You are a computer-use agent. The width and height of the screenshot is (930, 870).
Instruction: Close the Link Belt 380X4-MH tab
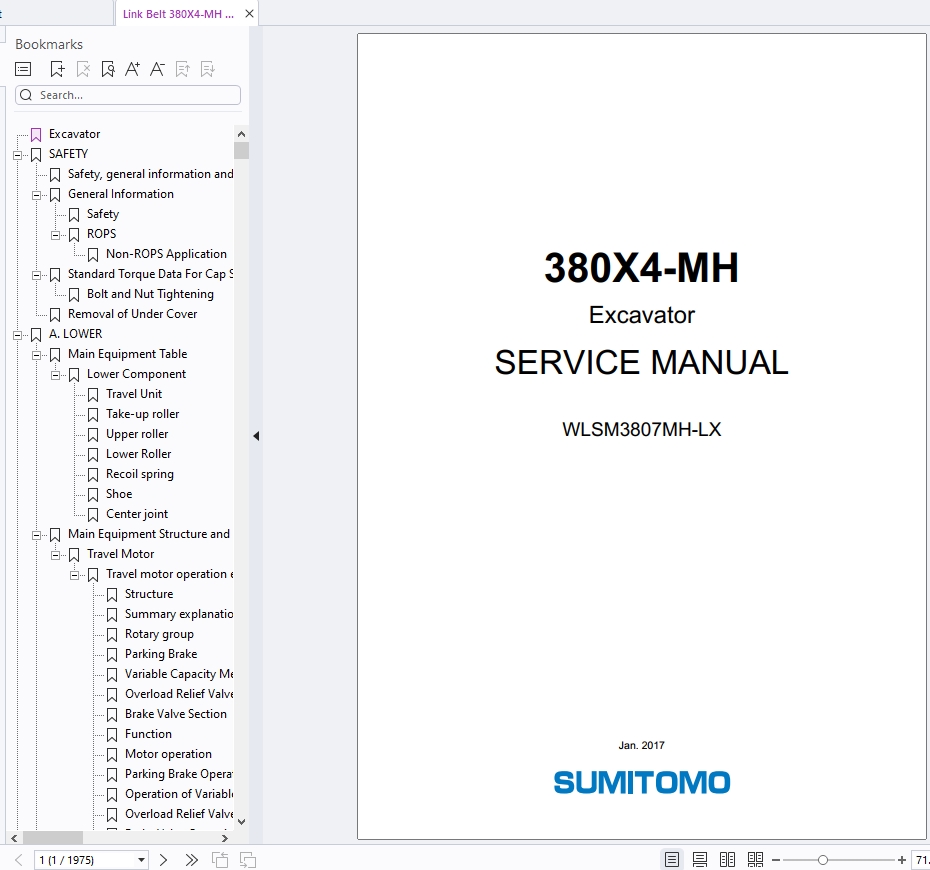coord(250,14)
